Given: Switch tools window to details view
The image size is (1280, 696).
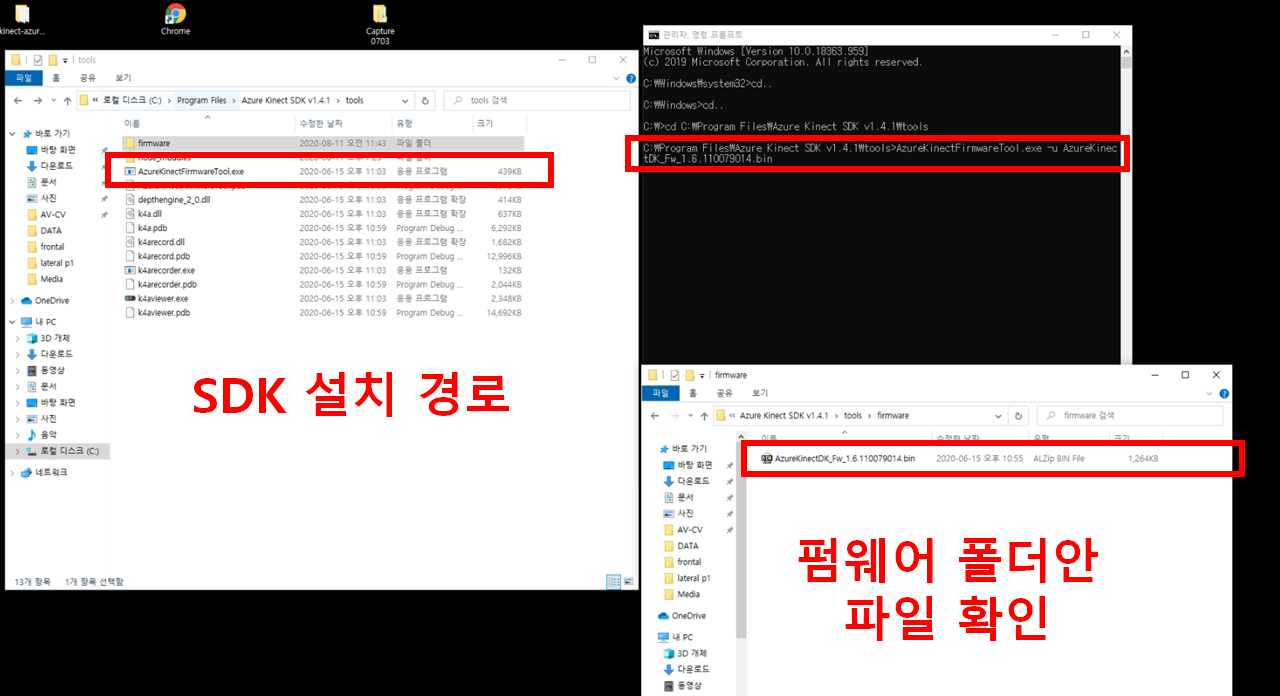Looking at the screenshot, I should click(613, 581).
